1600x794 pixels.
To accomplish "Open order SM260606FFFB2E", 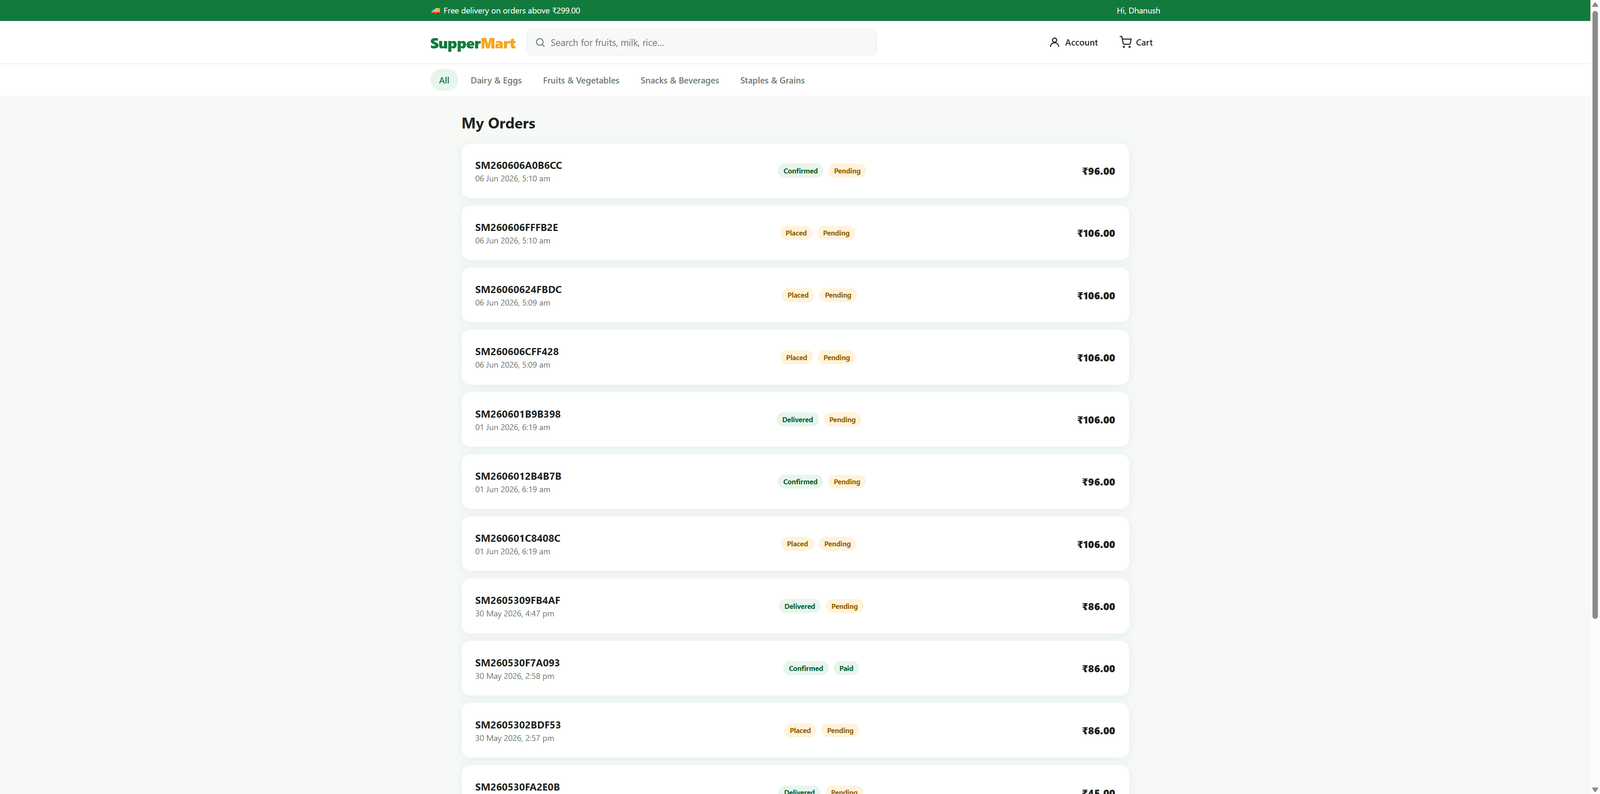I will (795, 233).
